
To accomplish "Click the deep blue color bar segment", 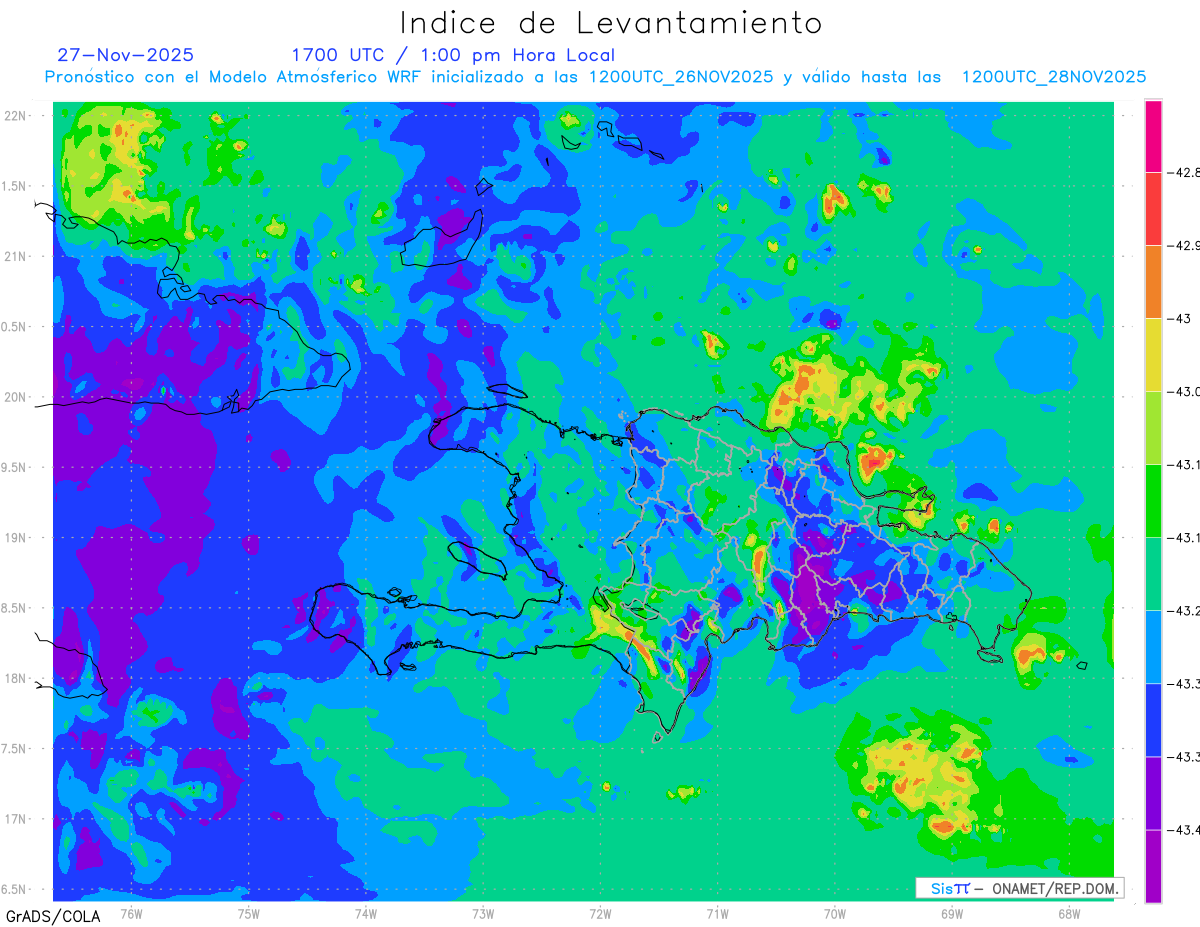I will click(1153, 719).
